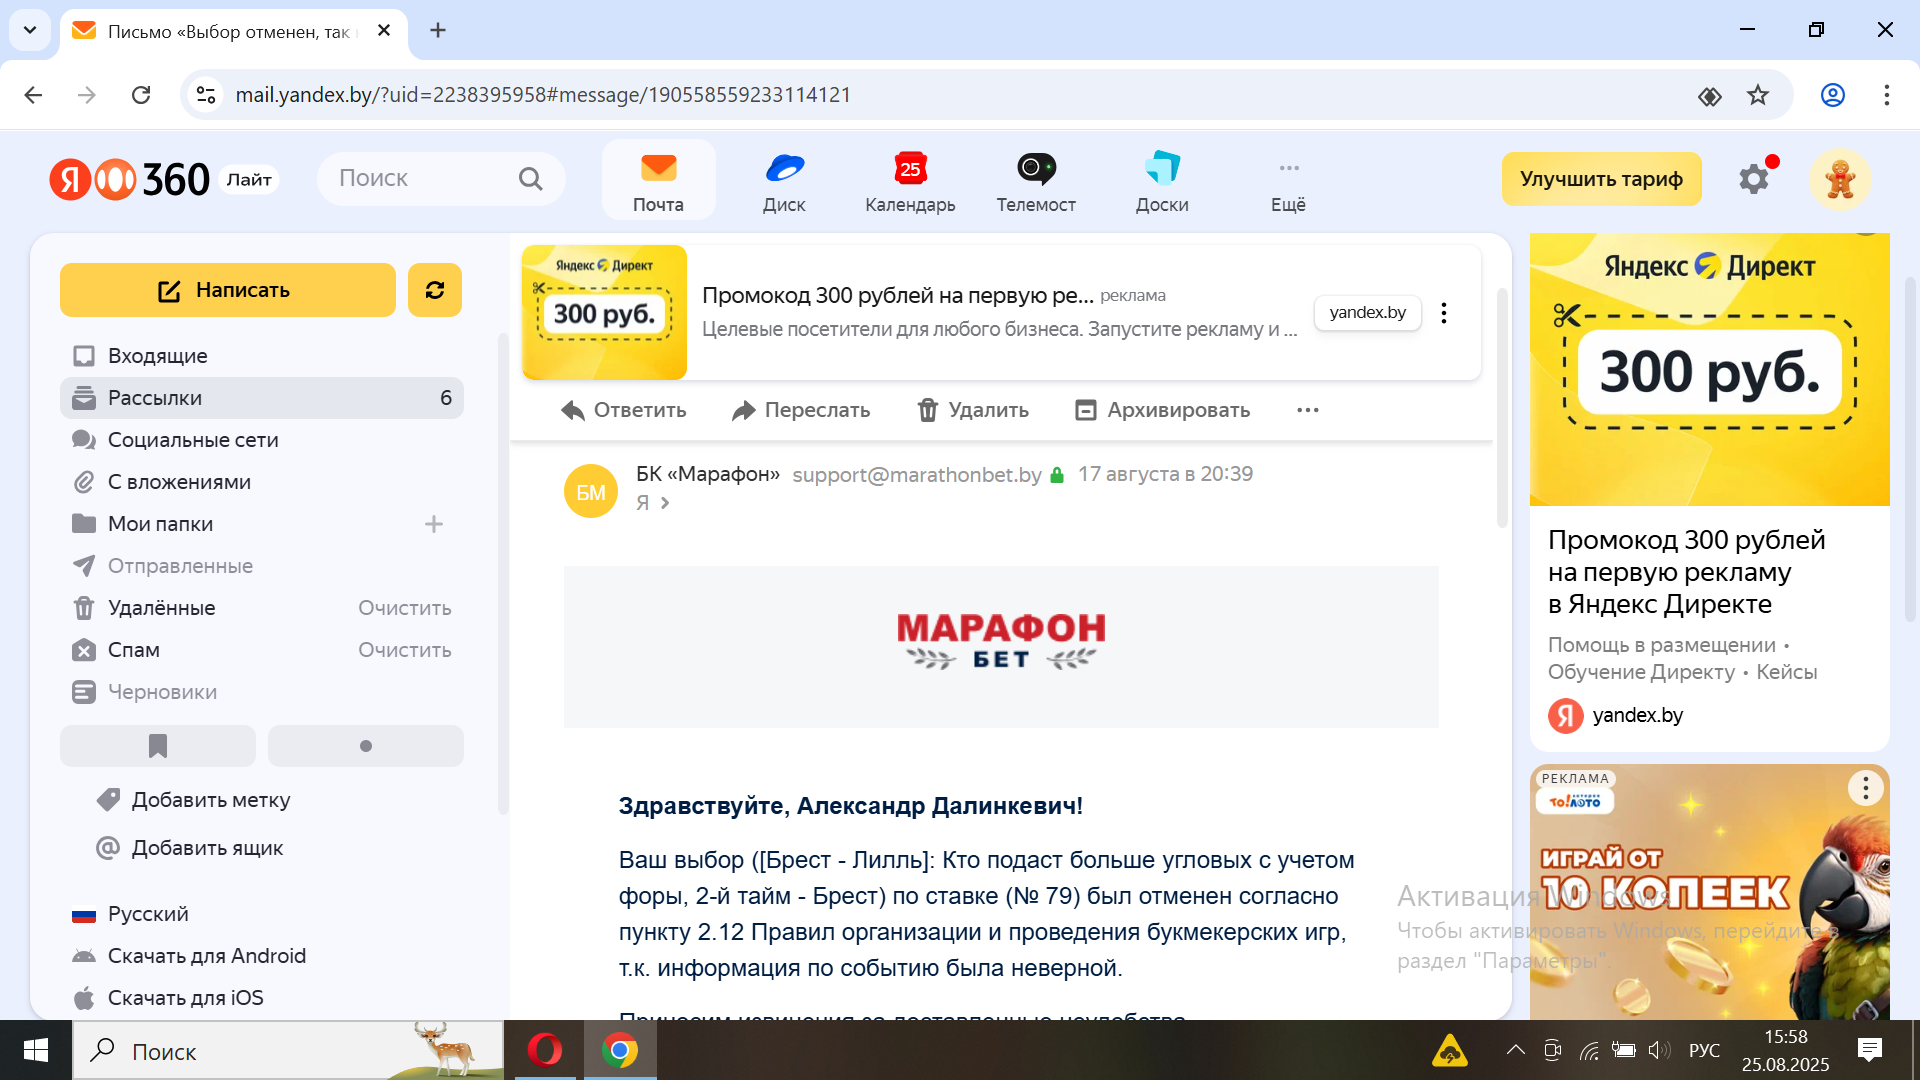Launch Телемост from the services bar

coord(1036,181)
